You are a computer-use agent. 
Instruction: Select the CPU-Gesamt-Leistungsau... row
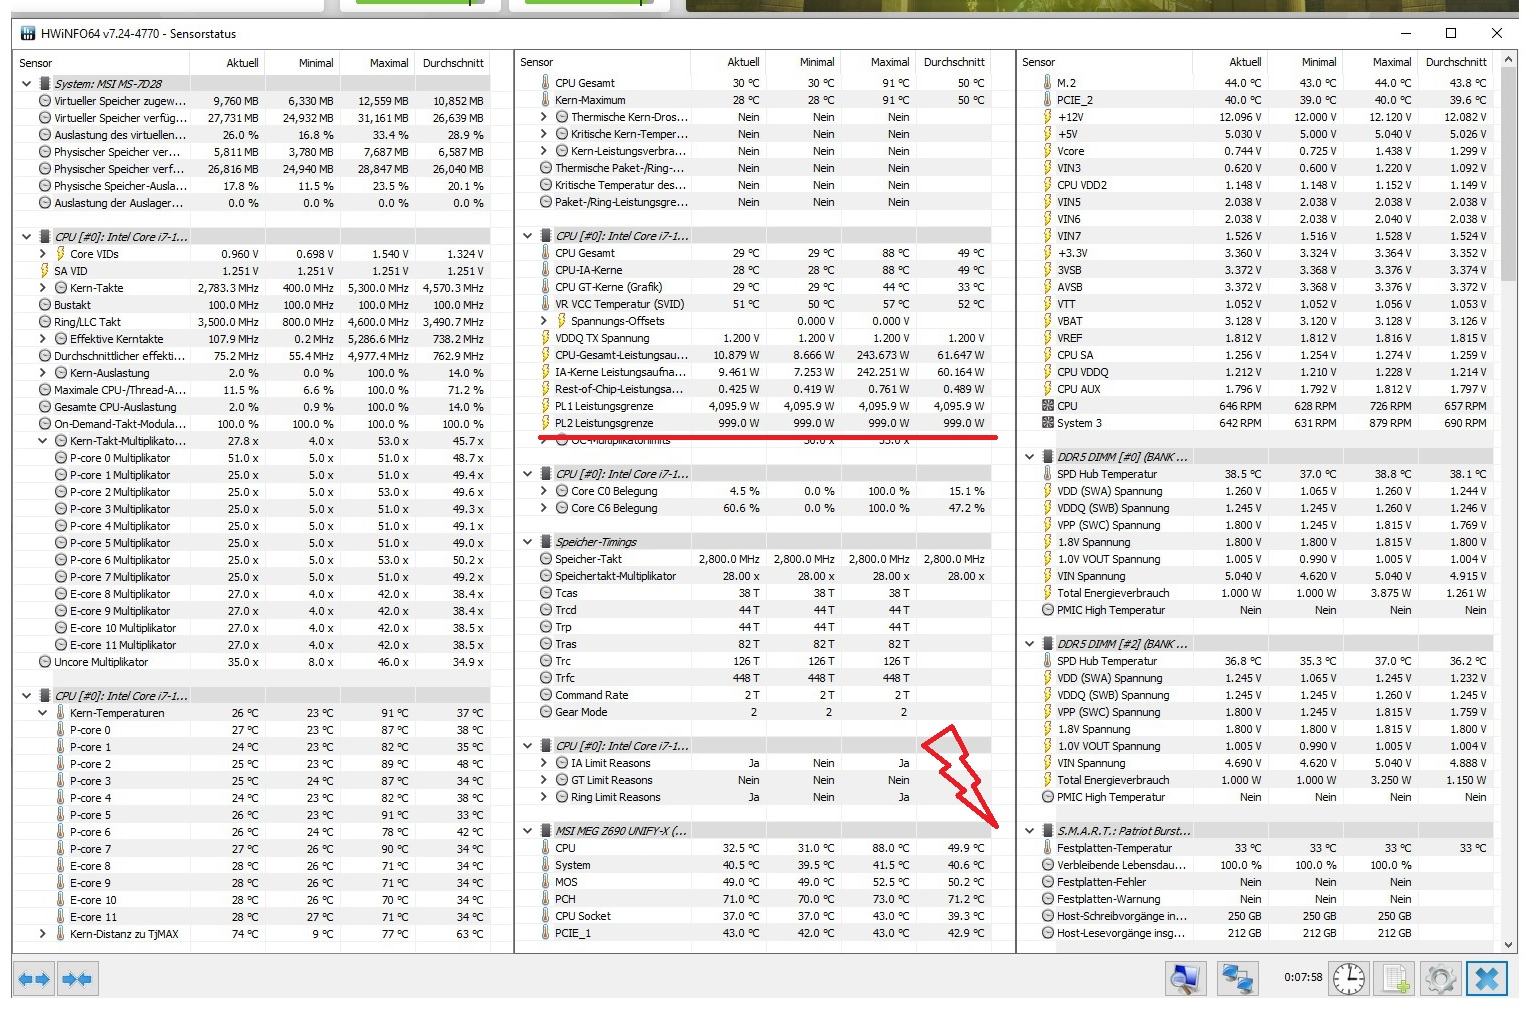point(754,355)
